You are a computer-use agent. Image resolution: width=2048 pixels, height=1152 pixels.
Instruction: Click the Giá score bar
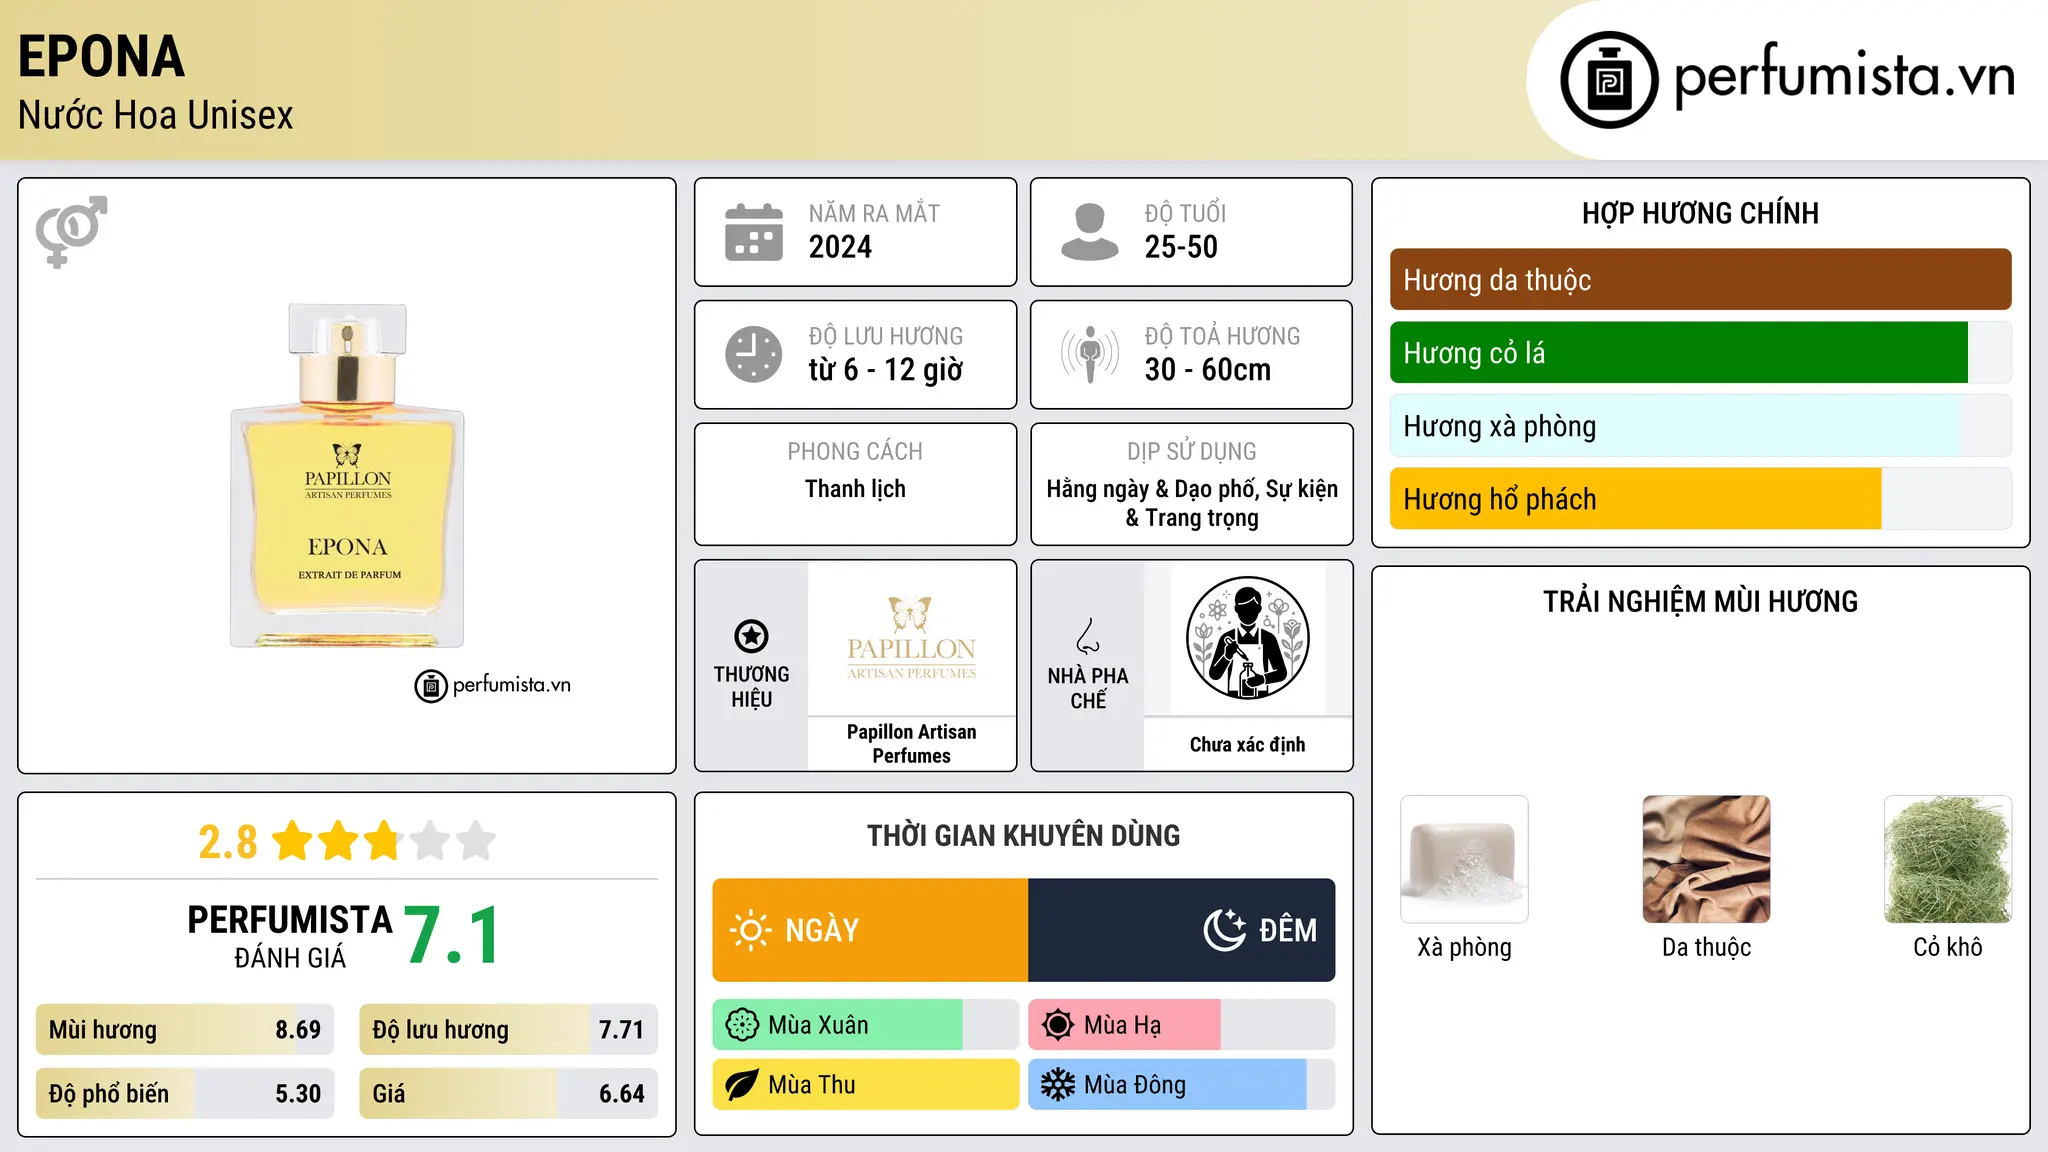[508, 1094]
